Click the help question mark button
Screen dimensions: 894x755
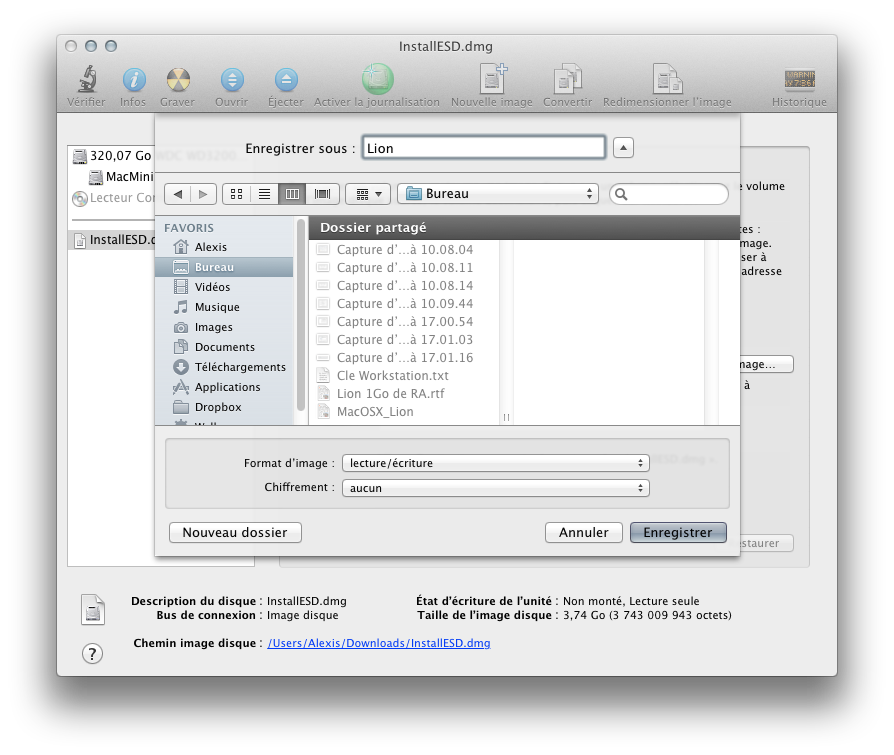point(92,653)
